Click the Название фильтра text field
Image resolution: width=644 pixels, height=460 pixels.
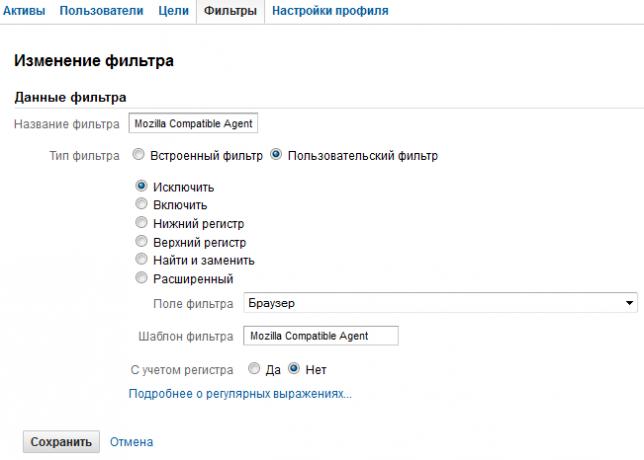(x=195, y=124)
